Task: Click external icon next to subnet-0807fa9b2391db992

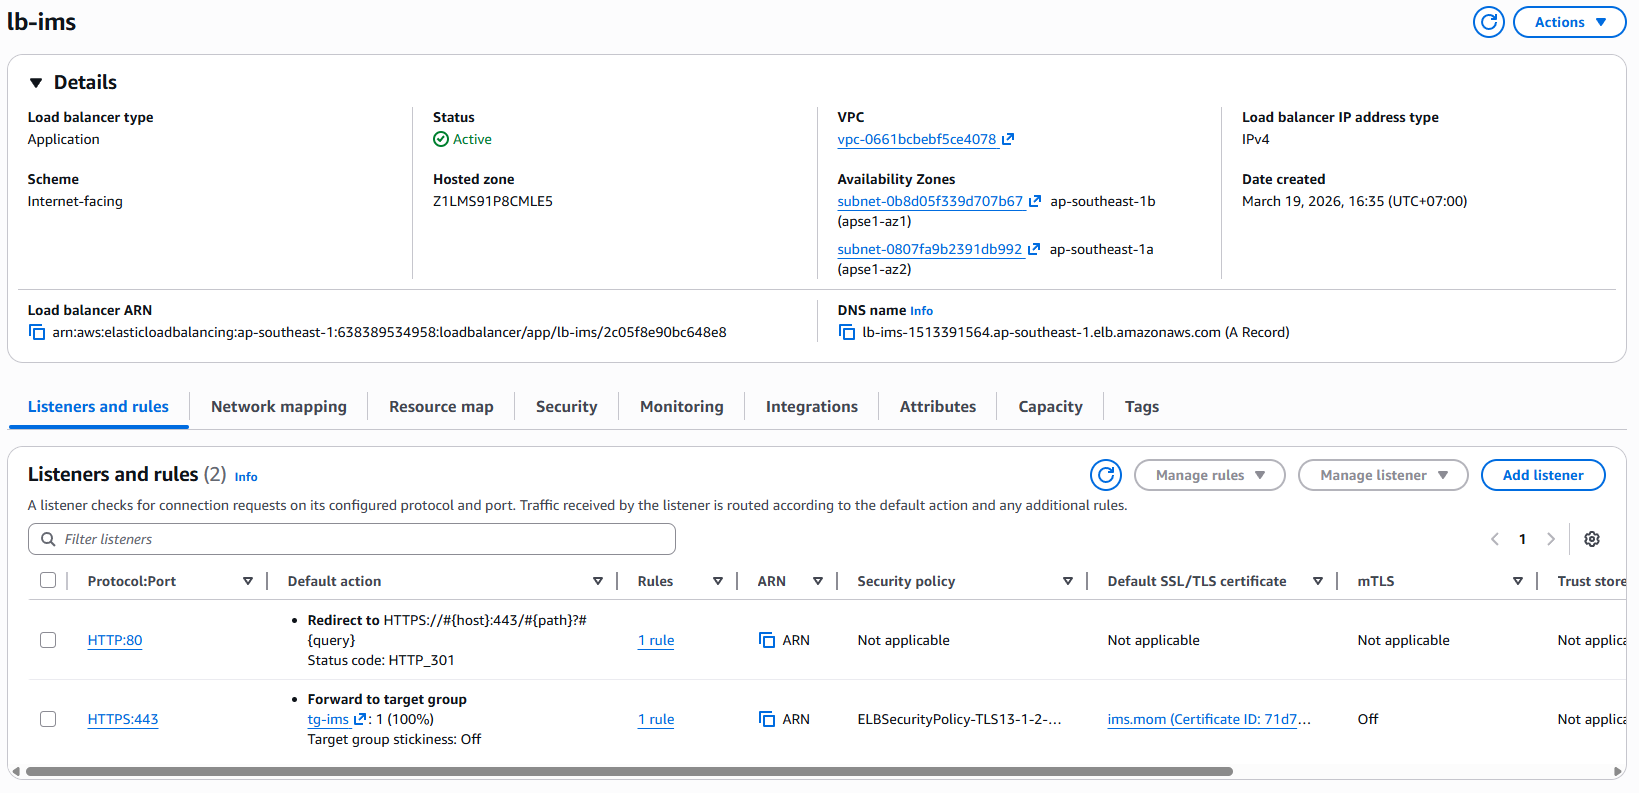Action: click(x=1034, y=250)
